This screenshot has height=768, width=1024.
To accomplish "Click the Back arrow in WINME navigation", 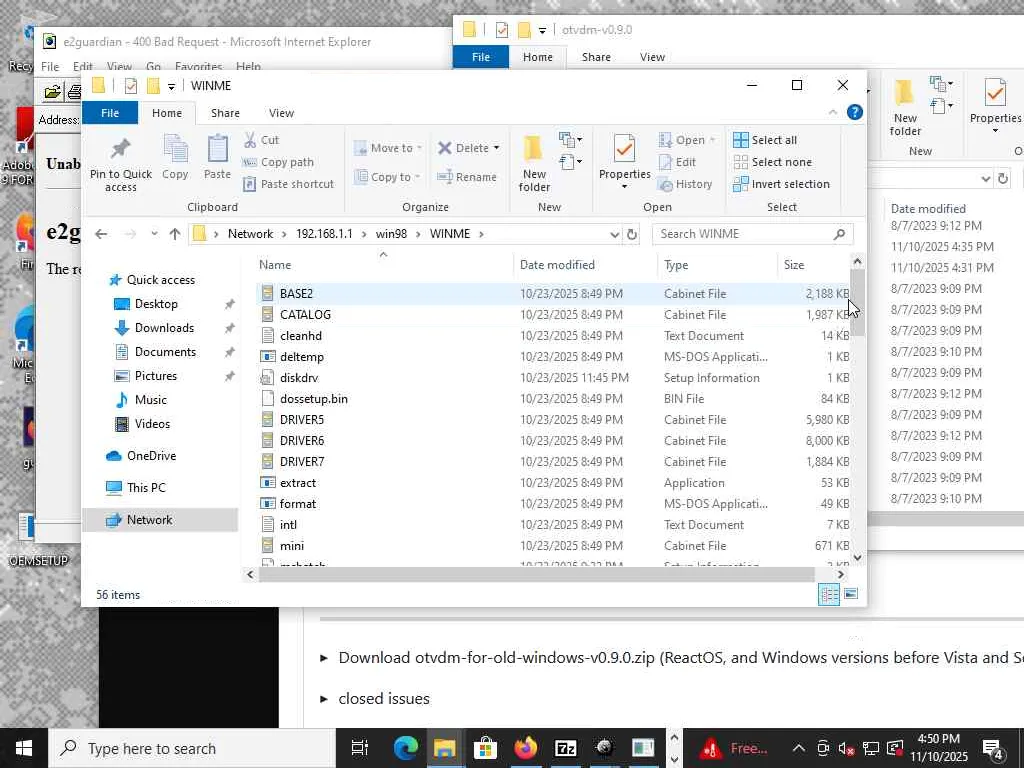I will click(x=101, y=234).
